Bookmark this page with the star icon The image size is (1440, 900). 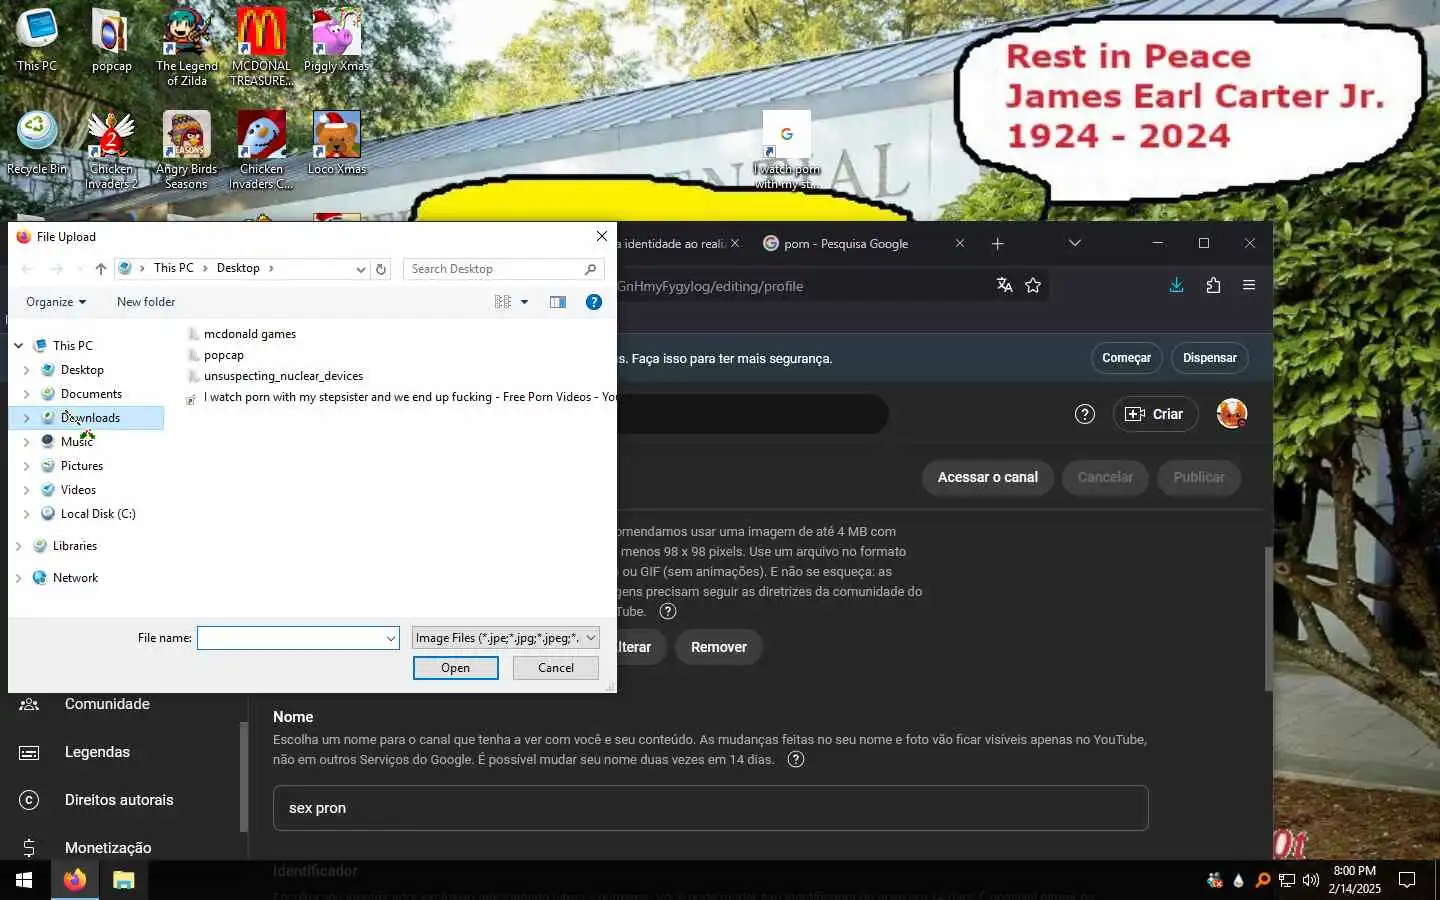pyautogui.click(x=1033, y=285)
